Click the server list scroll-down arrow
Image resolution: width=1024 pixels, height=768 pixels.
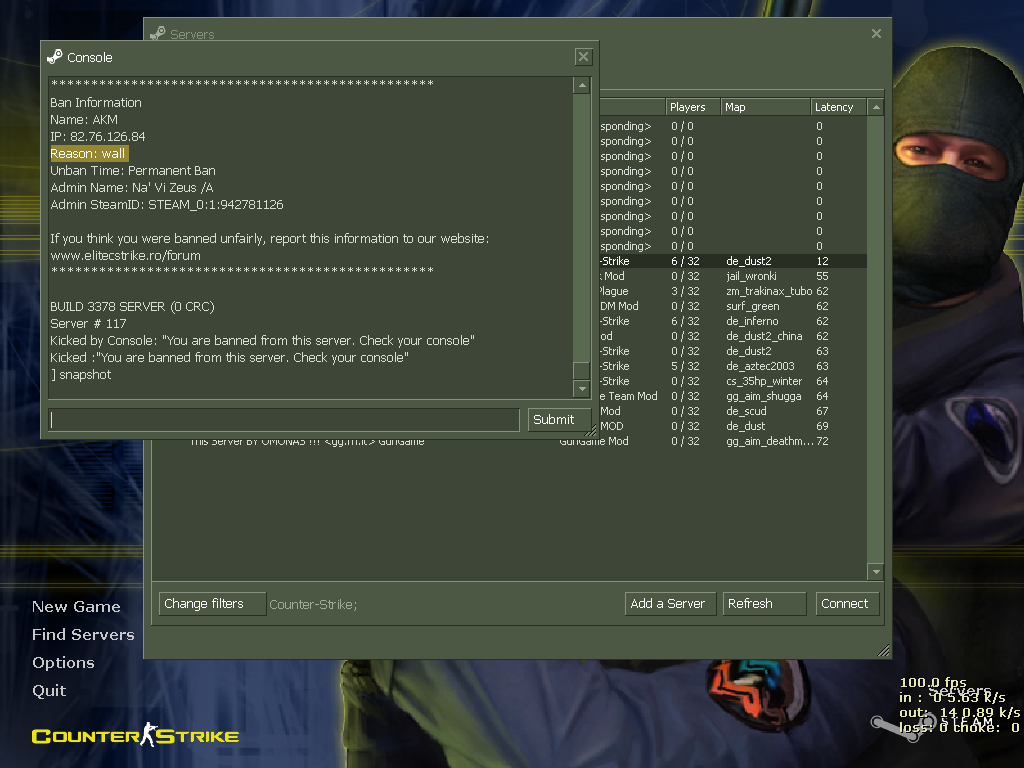click(x=876, y=571)
